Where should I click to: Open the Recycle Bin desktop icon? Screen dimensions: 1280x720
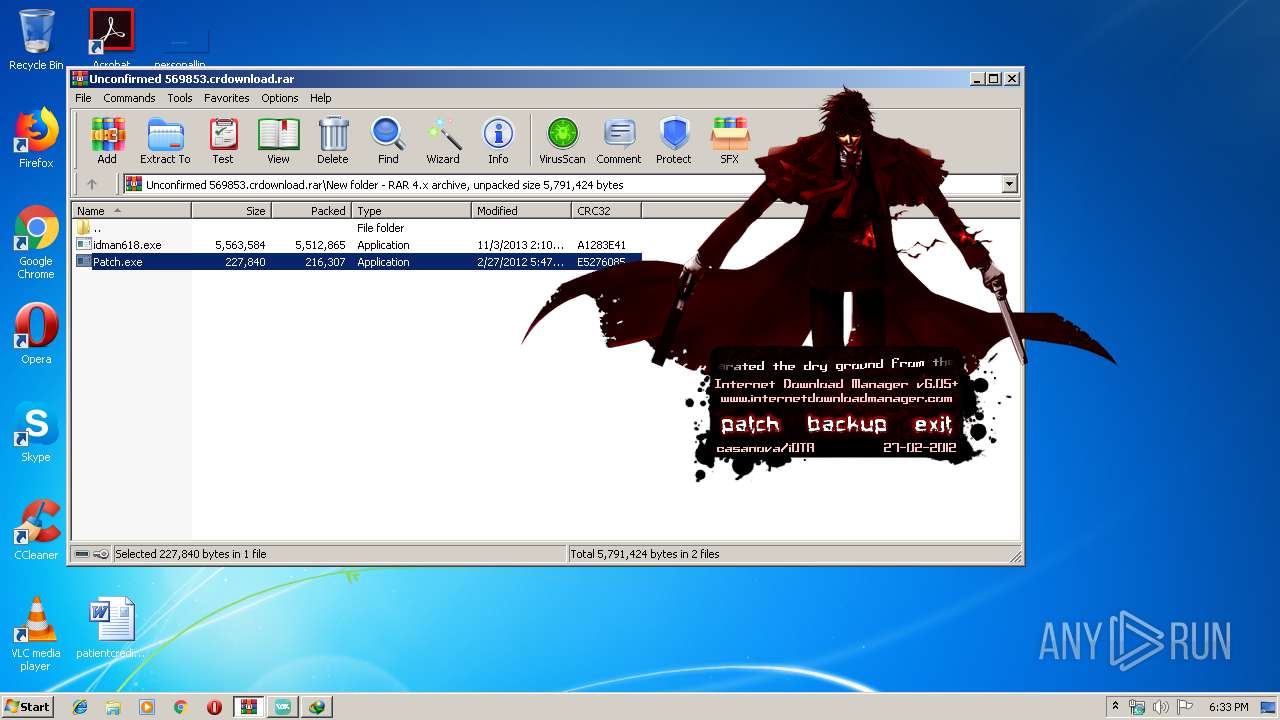click(36, 40)
